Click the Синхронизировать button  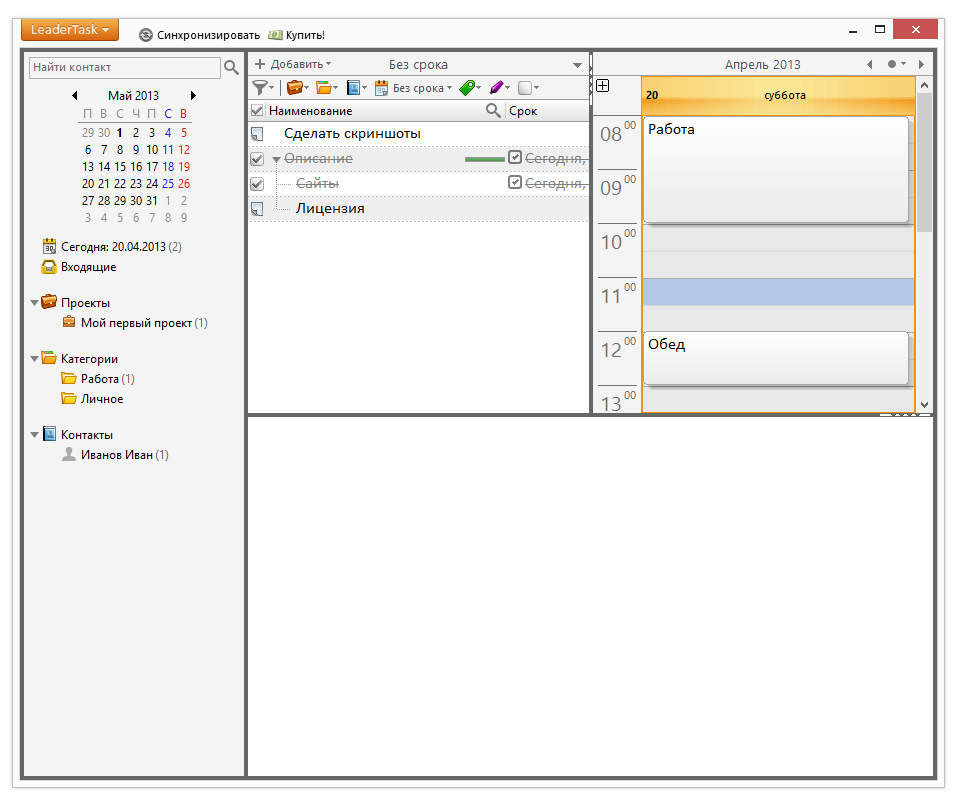click(x=200, y=35)
